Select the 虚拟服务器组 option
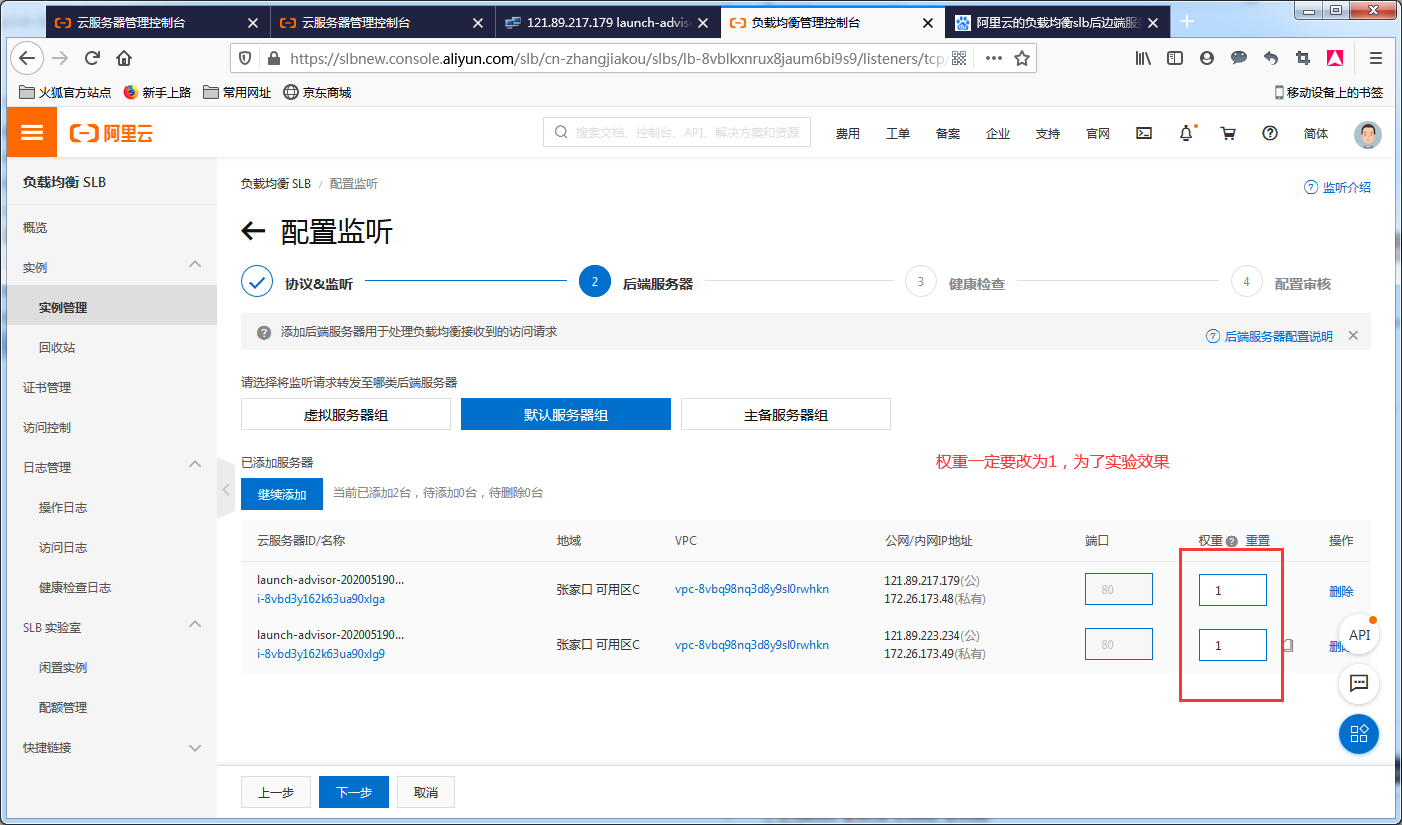 tap(346, 415)
